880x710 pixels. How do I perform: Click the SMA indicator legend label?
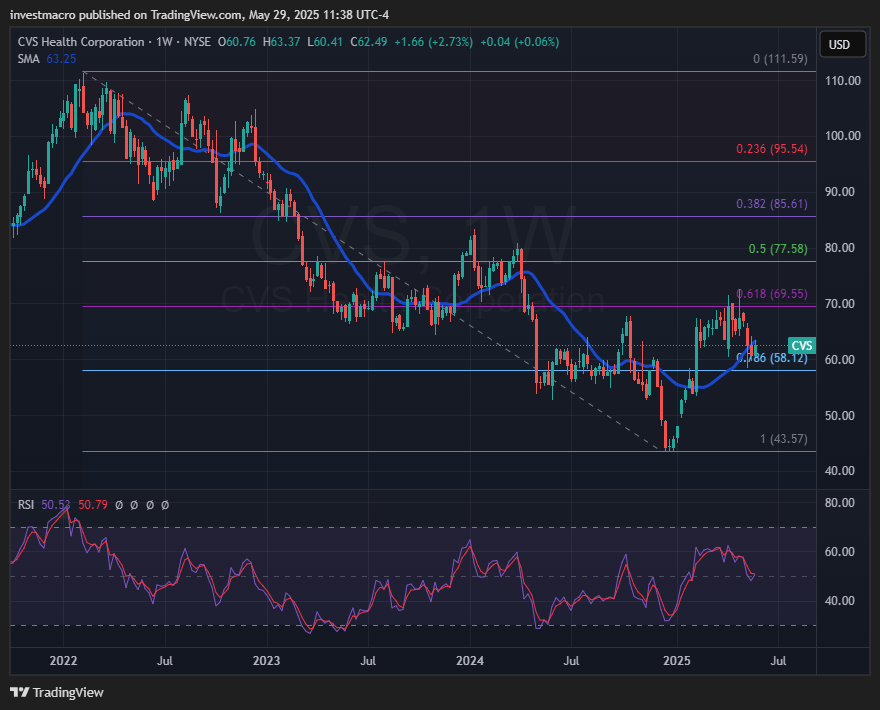point(28,59)
